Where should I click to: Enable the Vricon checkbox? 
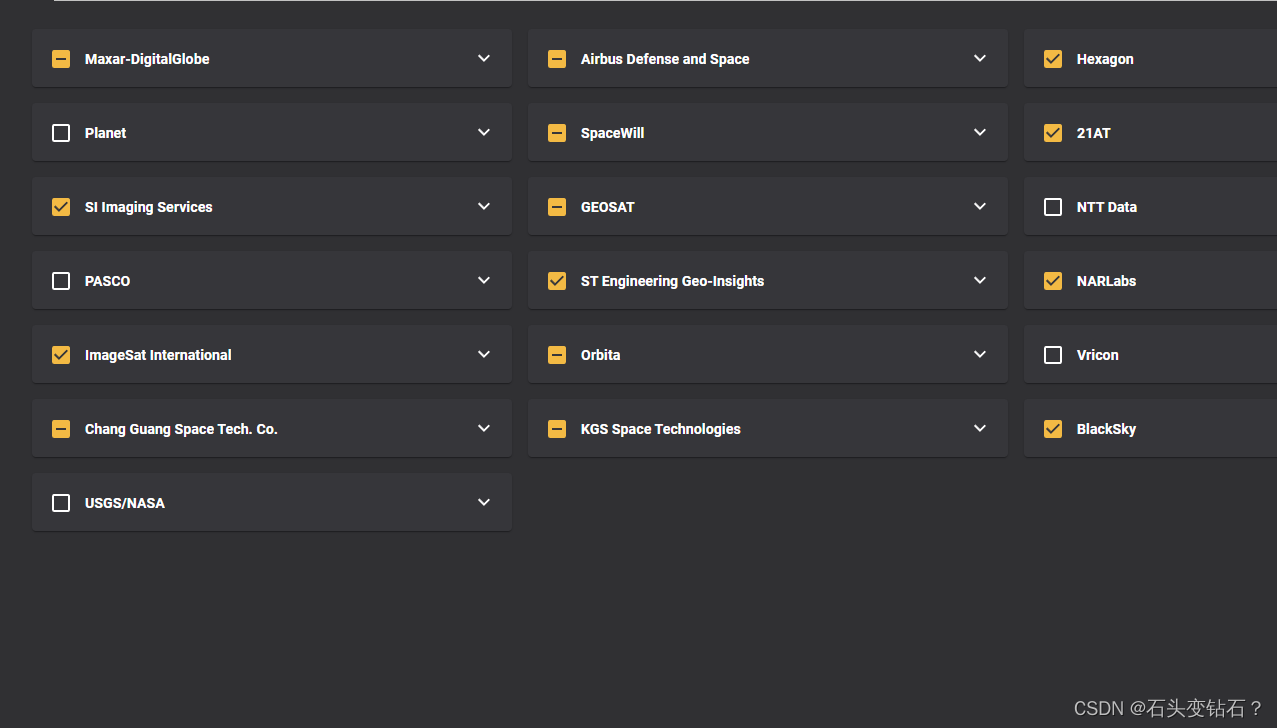pyautogui.click(x=1053, y=355)
